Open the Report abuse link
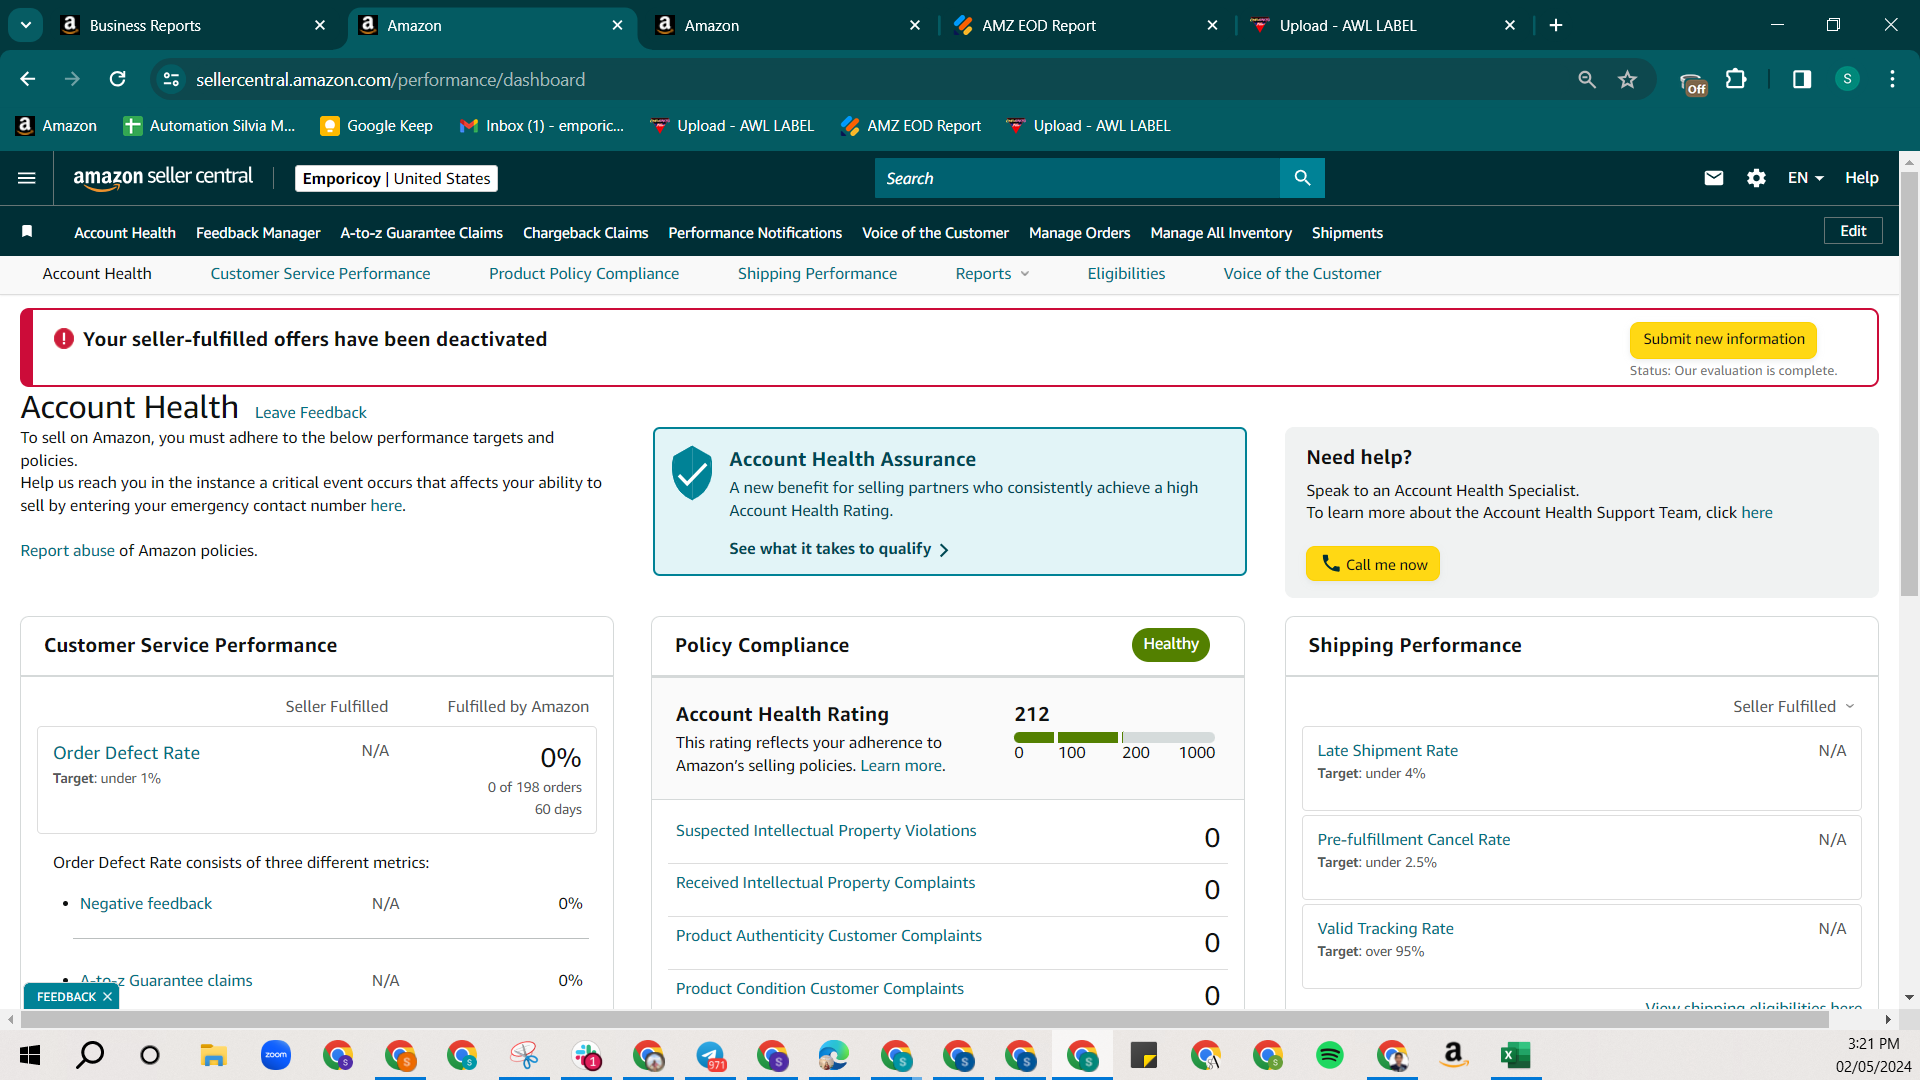1920x1080 pixels. tap(67, 550)
